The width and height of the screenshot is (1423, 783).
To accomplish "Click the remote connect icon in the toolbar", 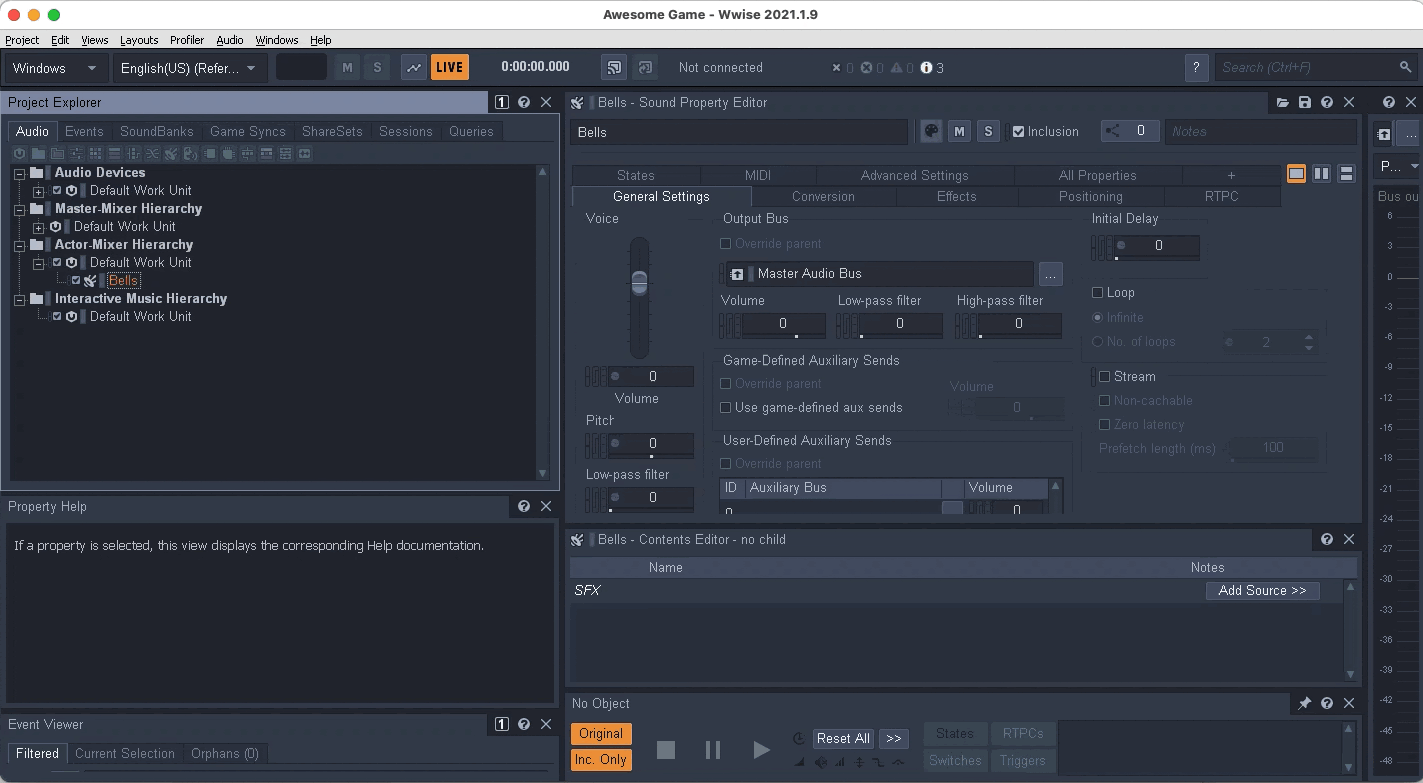I will pyautogui.click(x=611, y=67).
